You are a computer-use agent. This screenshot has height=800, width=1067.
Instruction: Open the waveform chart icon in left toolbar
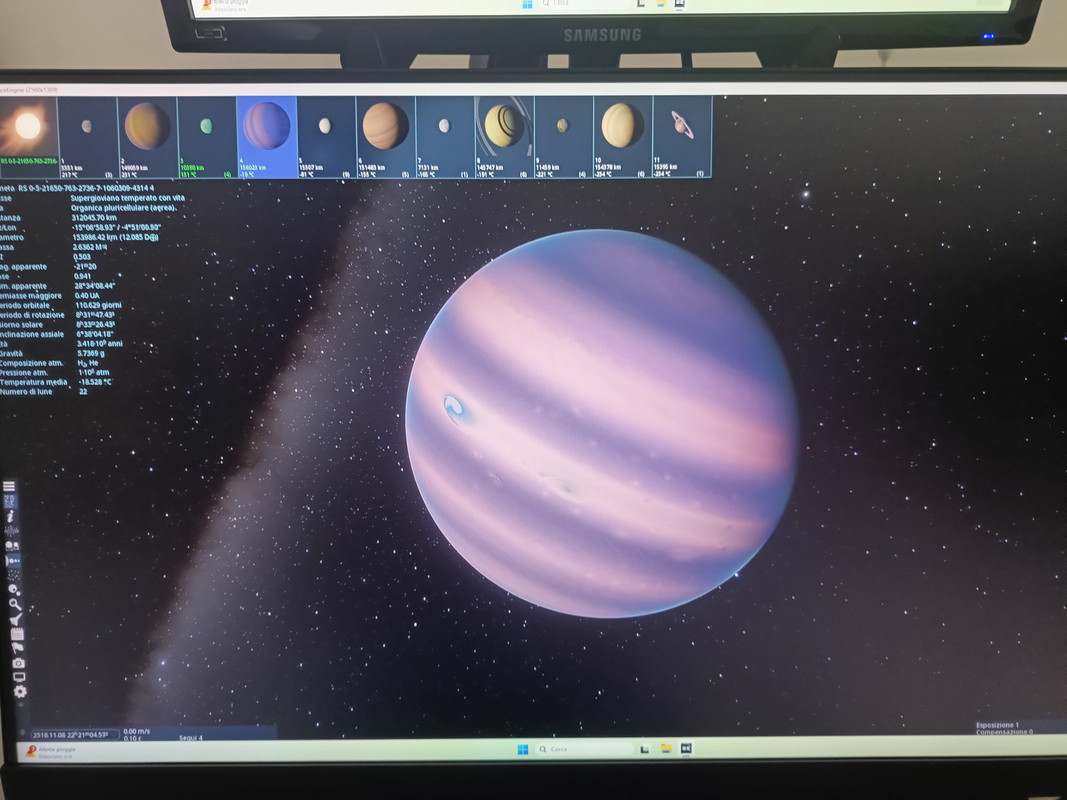pos(12,531)
